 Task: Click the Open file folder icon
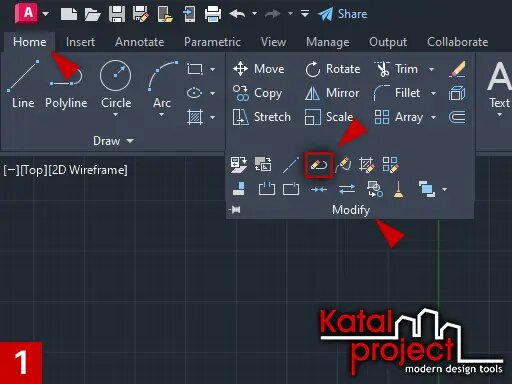coord(92,14)
